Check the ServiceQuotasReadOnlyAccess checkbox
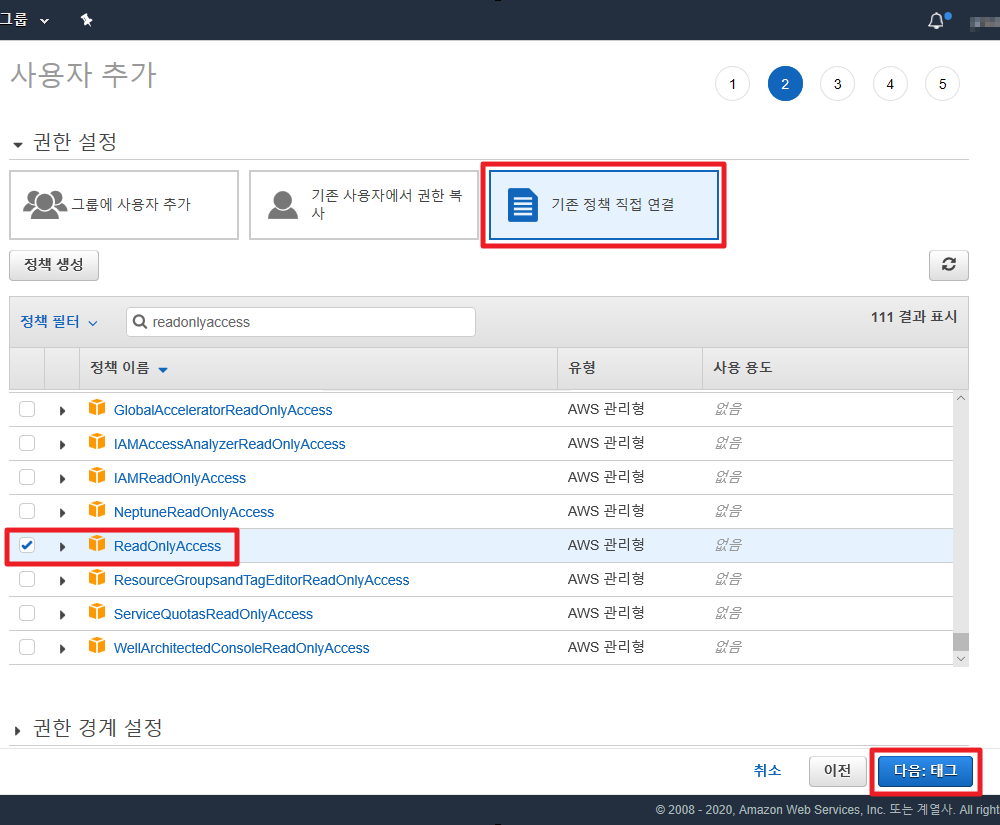This screenshot has width=1000, height=825. point(27,613)
